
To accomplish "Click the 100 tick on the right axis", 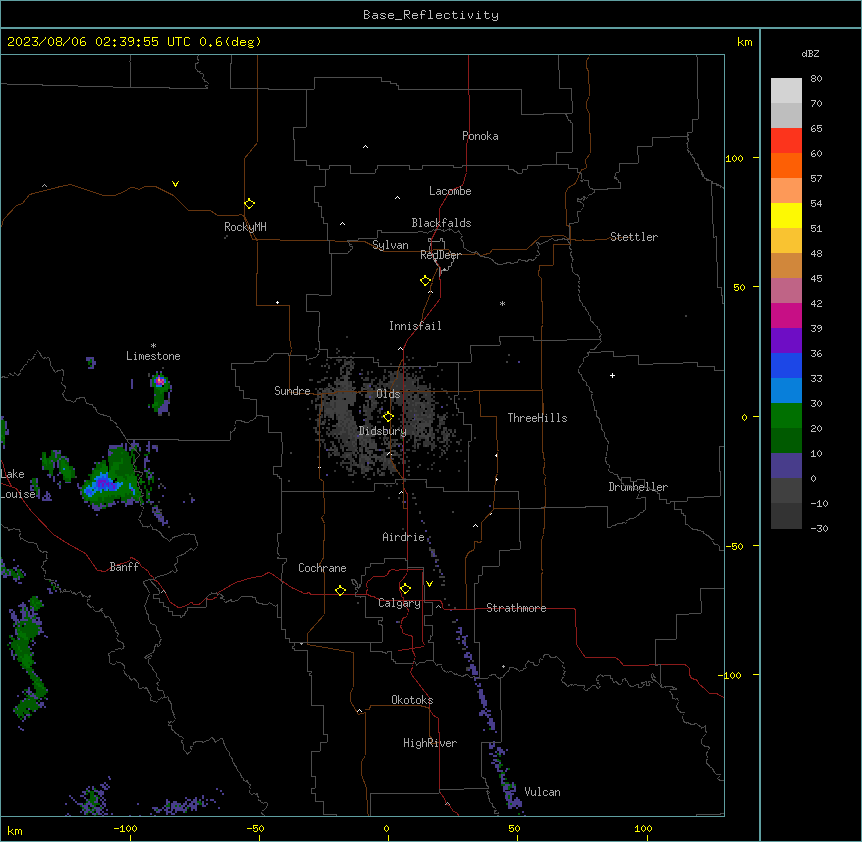I will 735,158.
